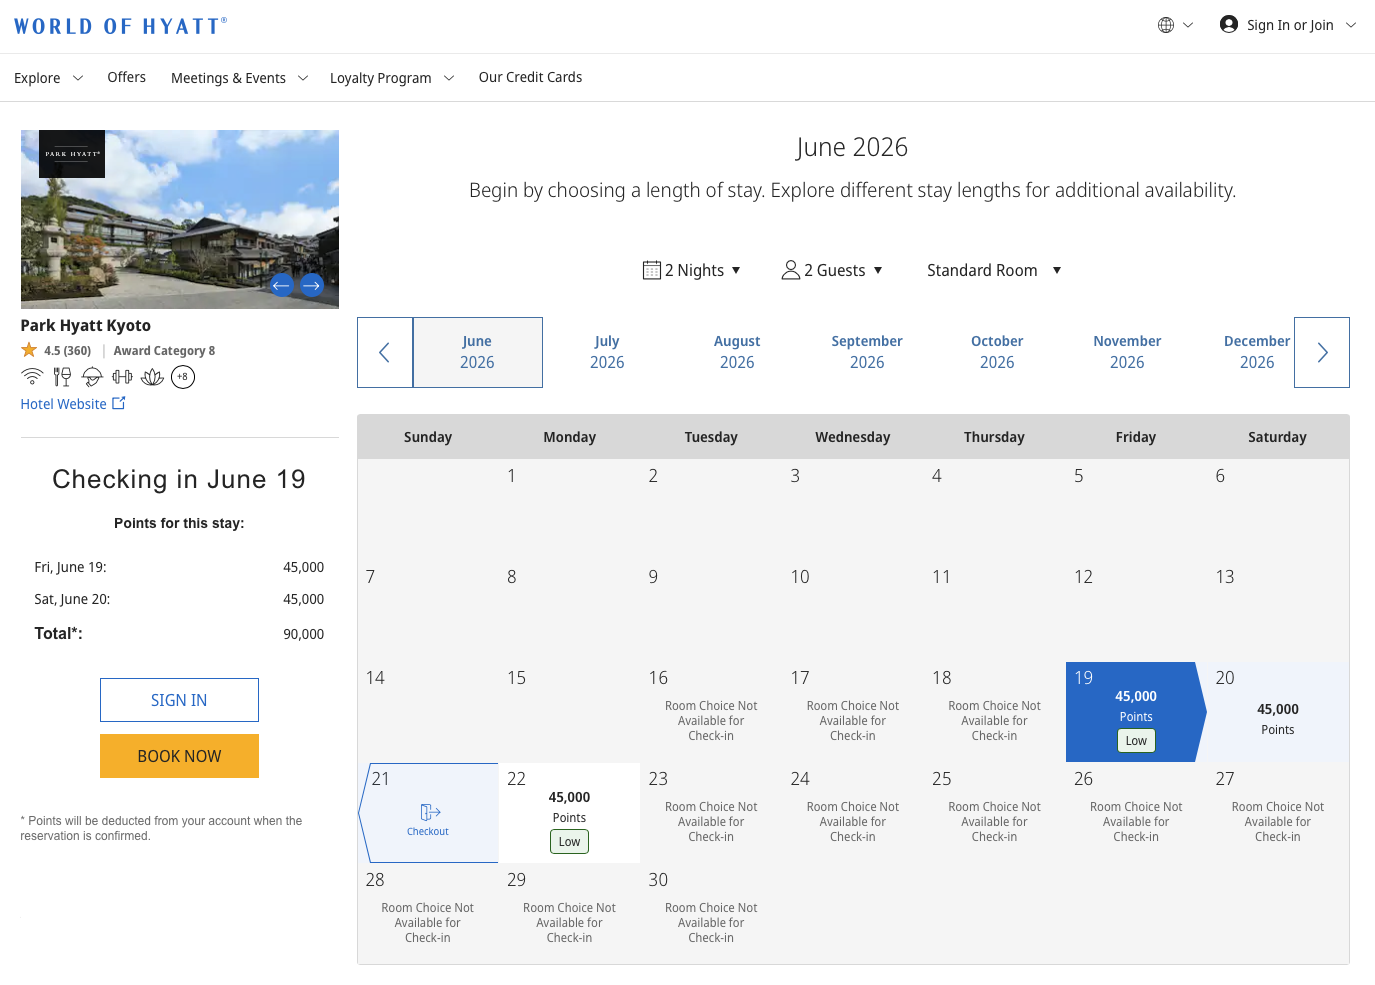This screenshot has height=985, width=1375.
Task: Select June 19 check-in date cell
Action: click(x=1136, y=712)
